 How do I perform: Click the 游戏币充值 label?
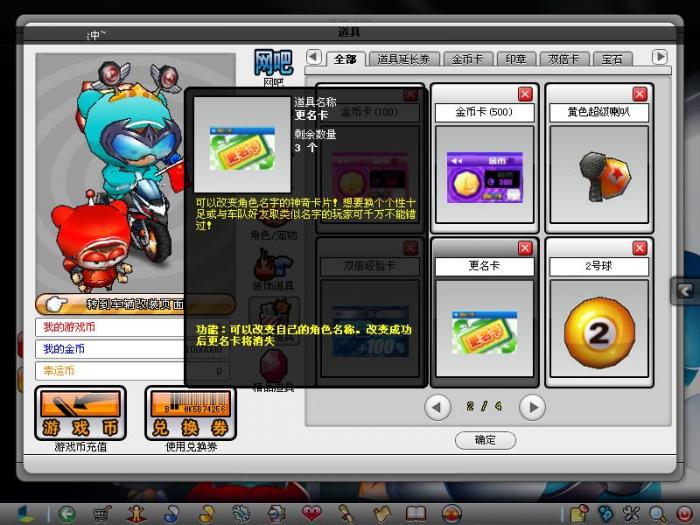[x=81, y=447]
